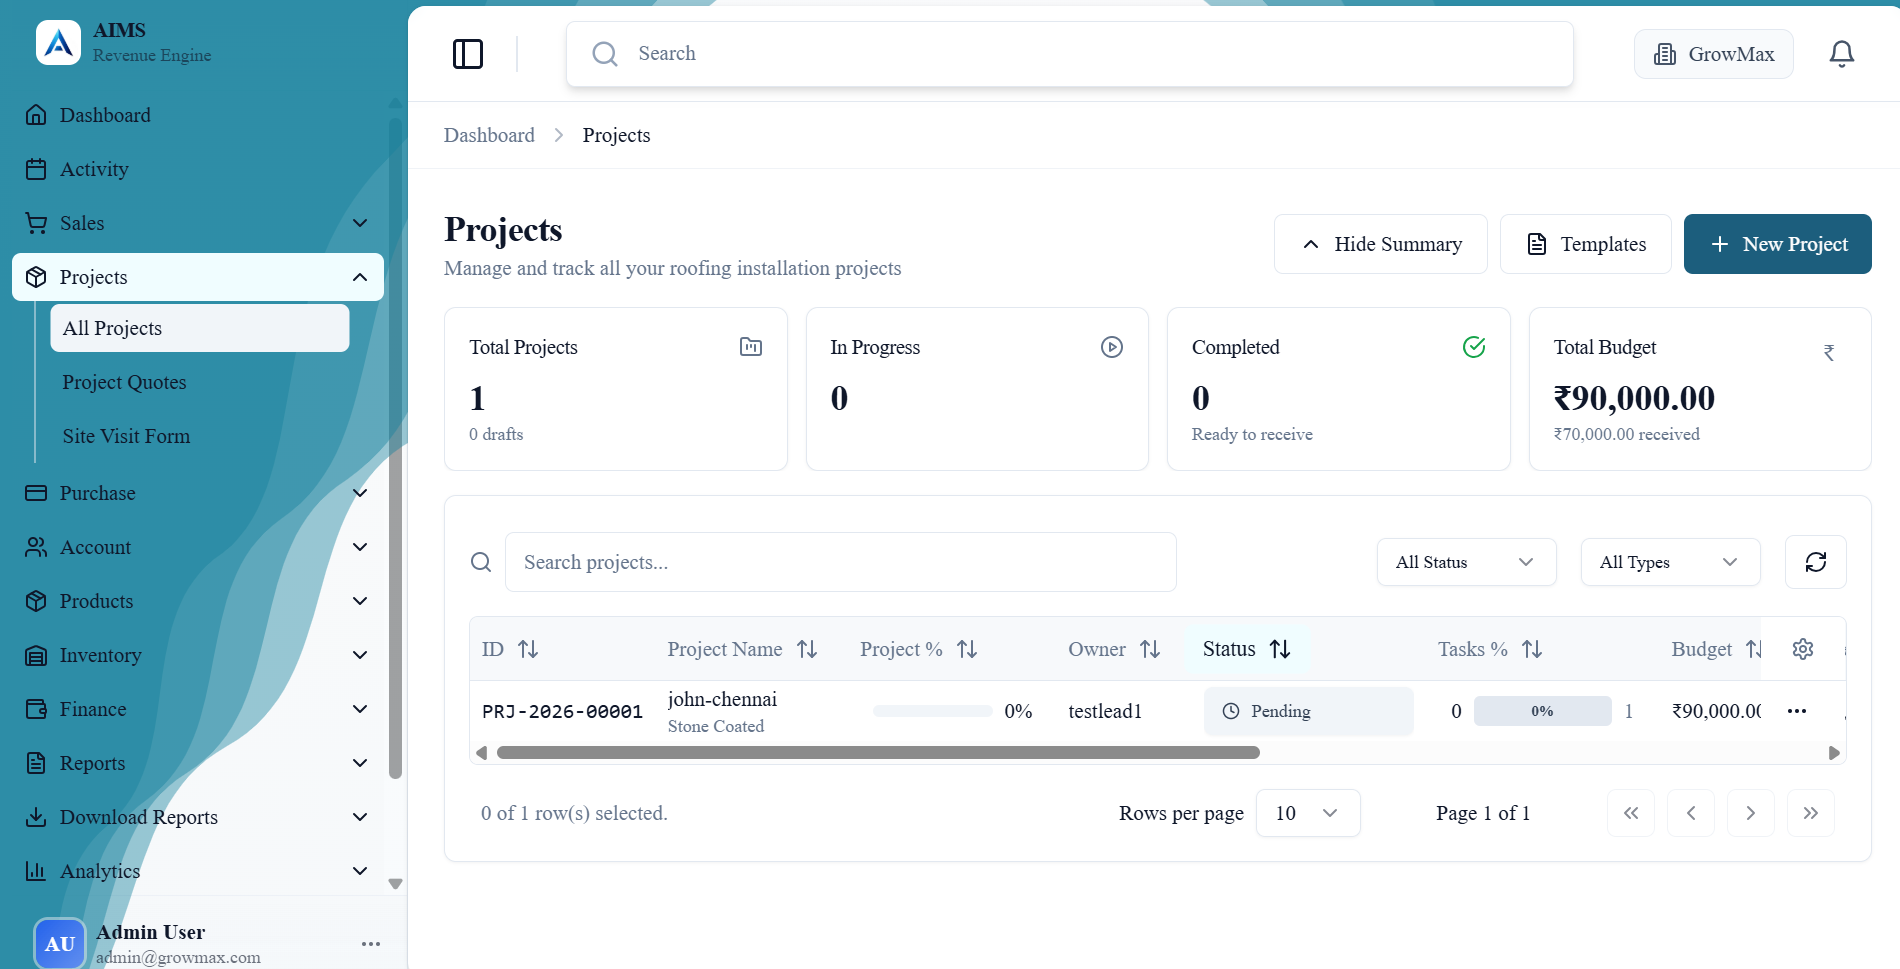Click the AIMS logo icon

coord(58,43)
